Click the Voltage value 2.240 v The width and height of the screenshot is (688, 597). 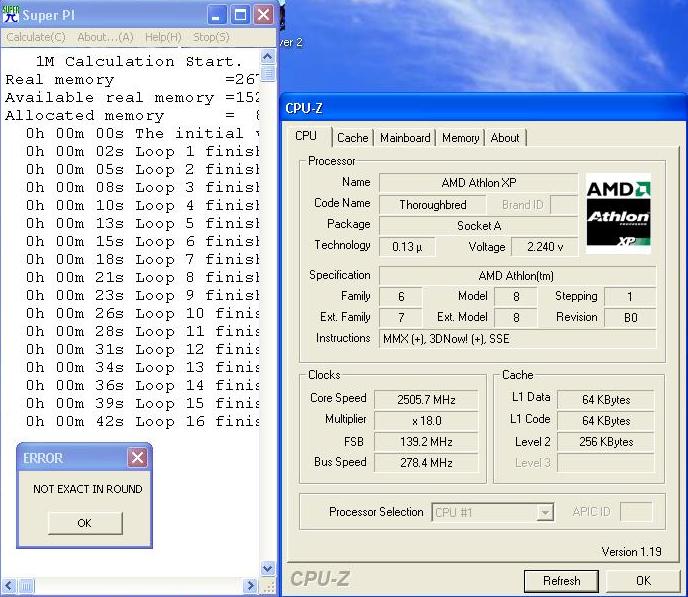545,247
